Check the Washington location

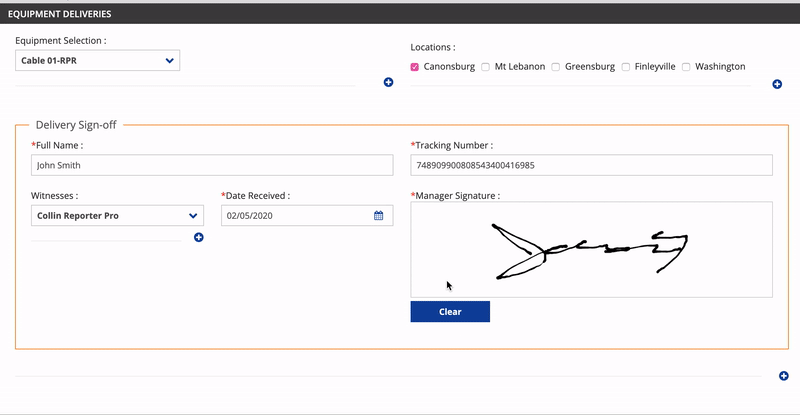pyautogui.click(x=686, y=67)
